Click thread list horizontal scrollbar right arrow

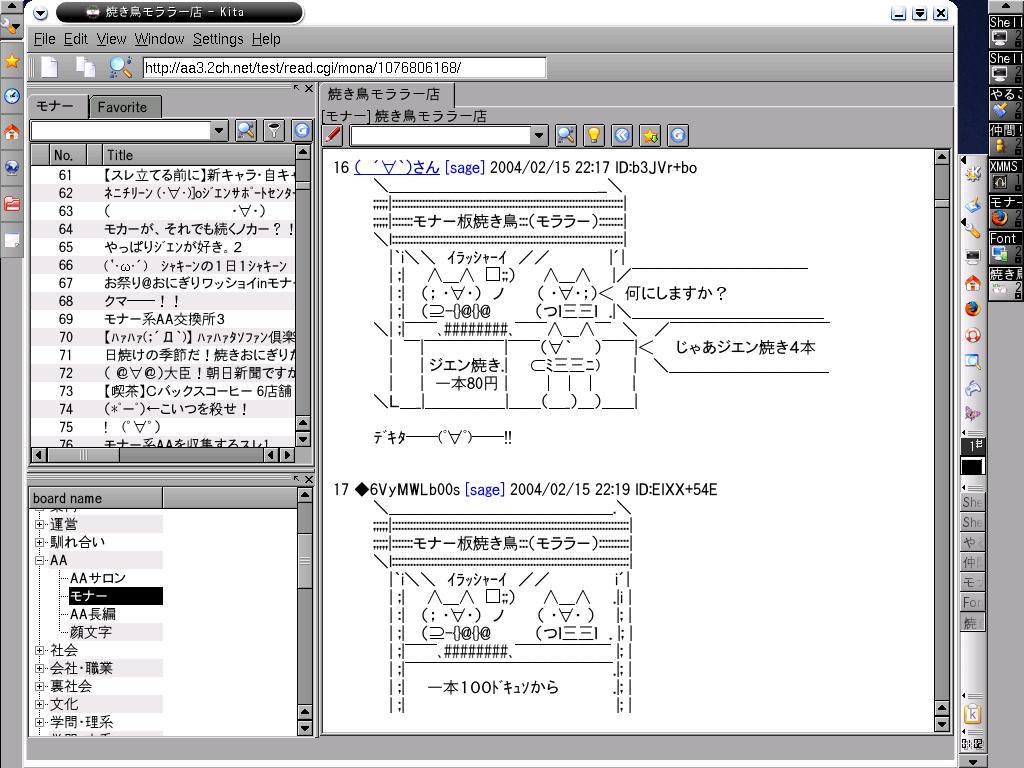(x=287, y=455)
